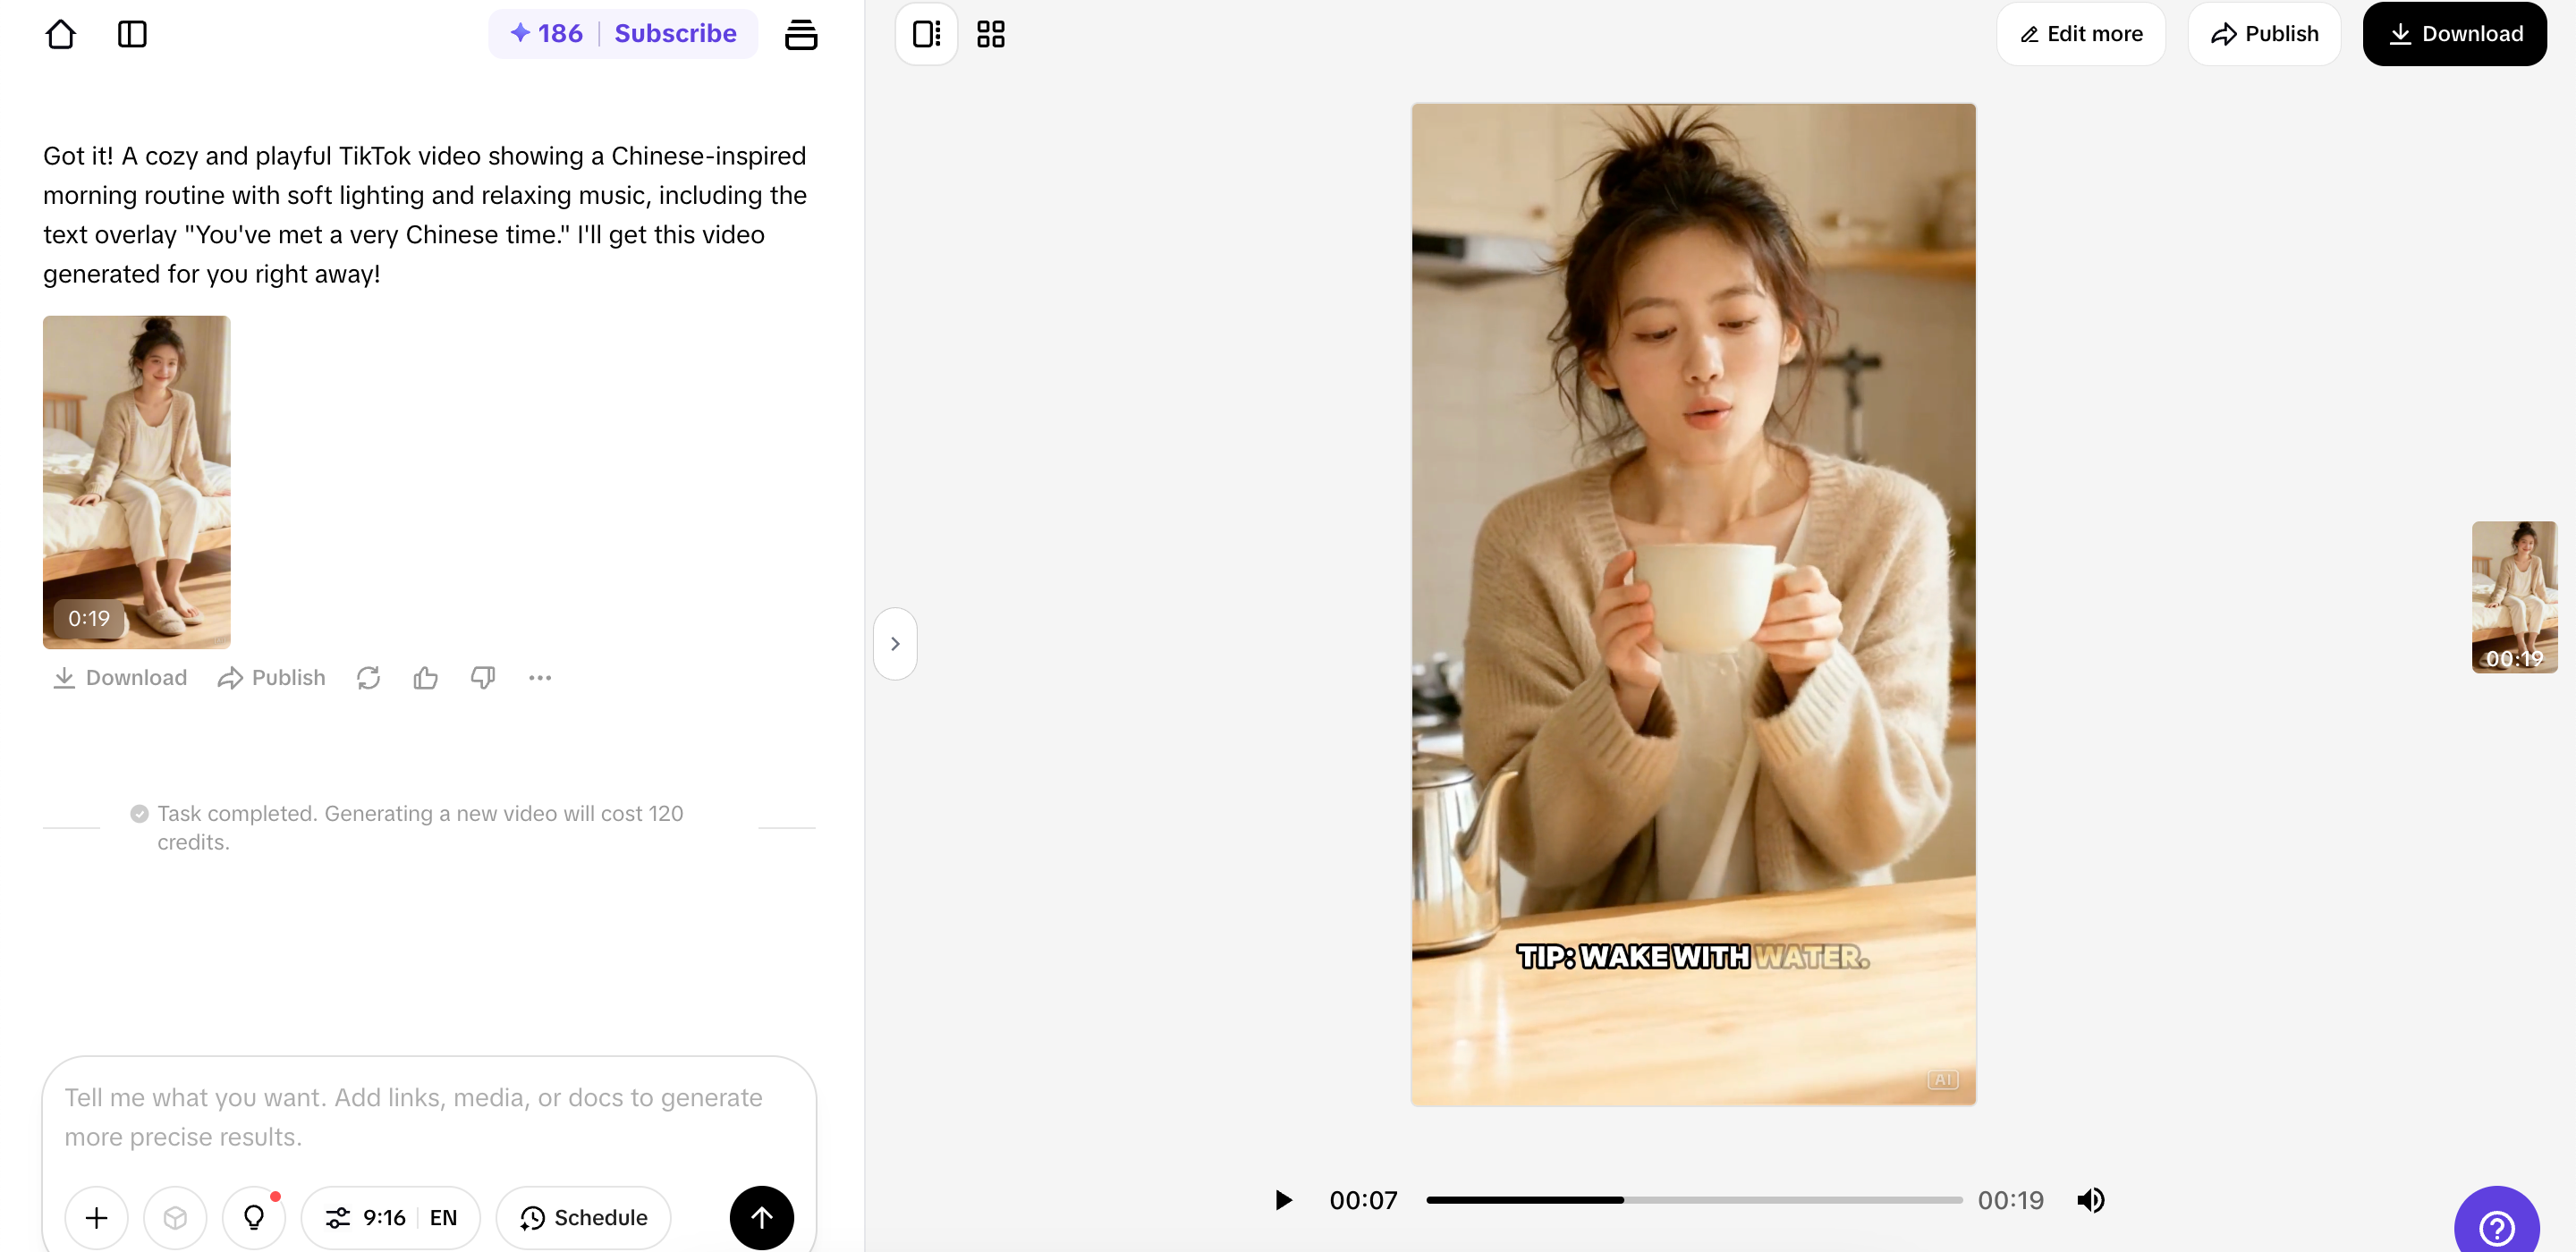Open the help question mark button

pos(2497,1227)
